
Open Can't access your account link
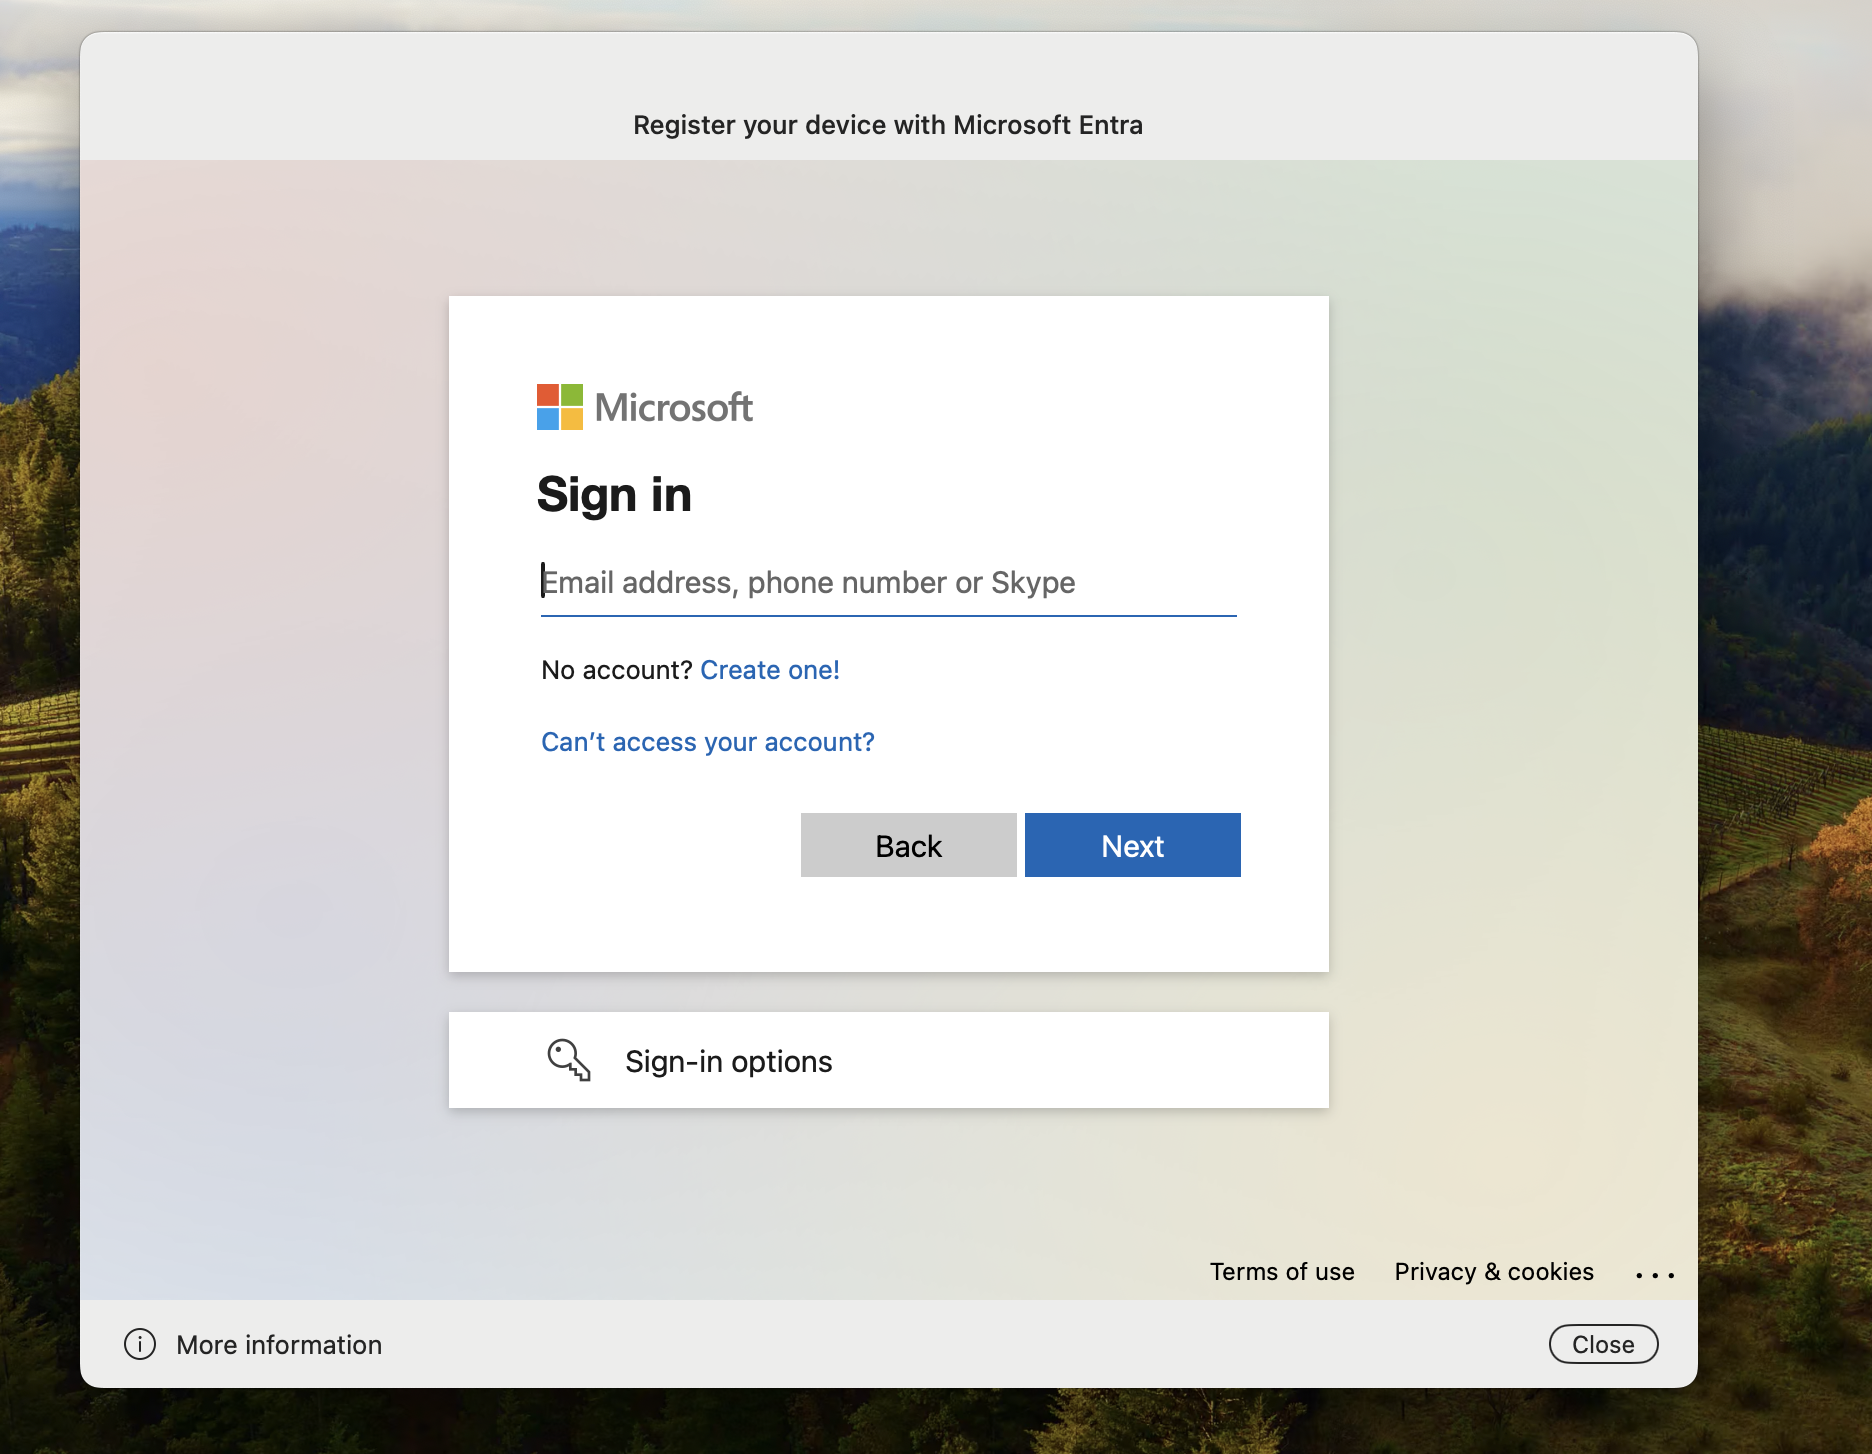[708, 742]
